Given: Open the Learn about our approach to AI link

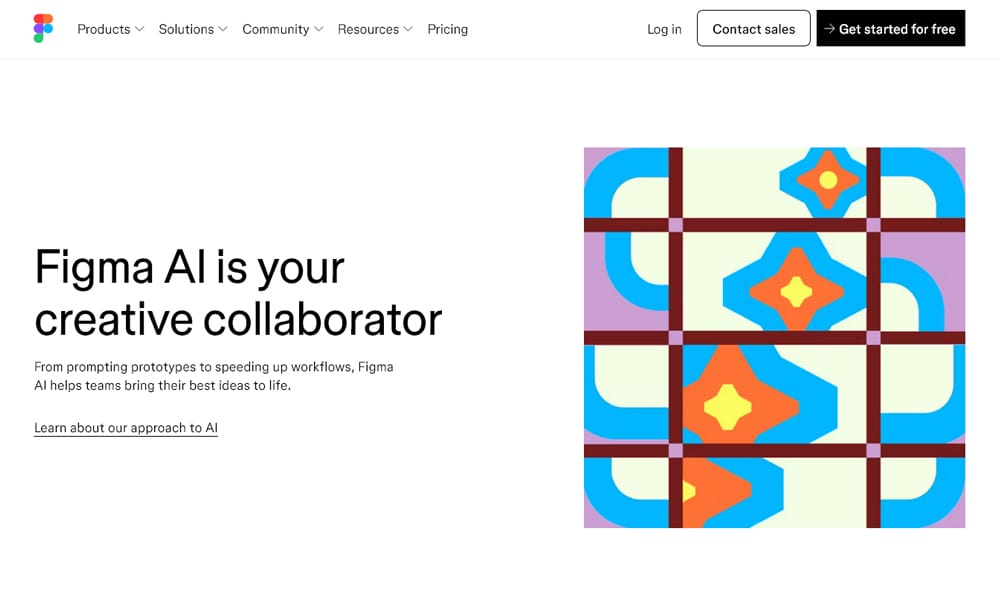Looking at the screenshot, I should click(x=125, y=427).
